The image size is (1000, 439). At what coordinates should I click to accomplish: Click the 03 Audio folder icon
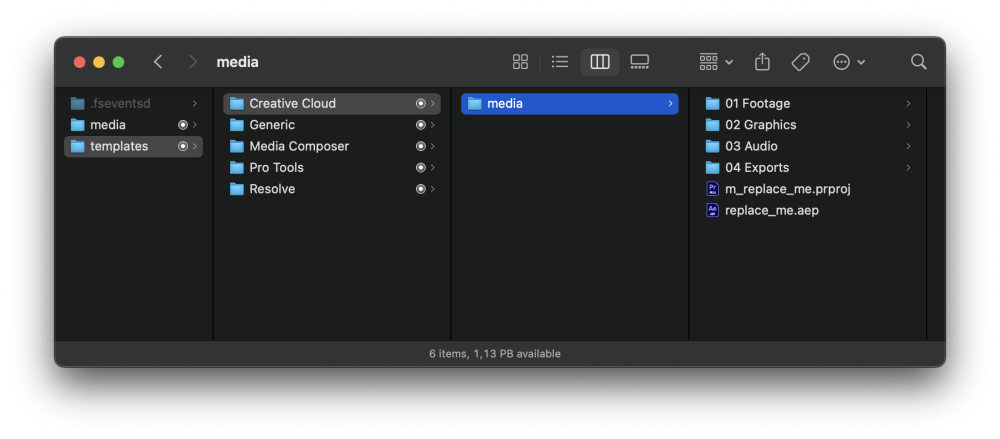713,146
